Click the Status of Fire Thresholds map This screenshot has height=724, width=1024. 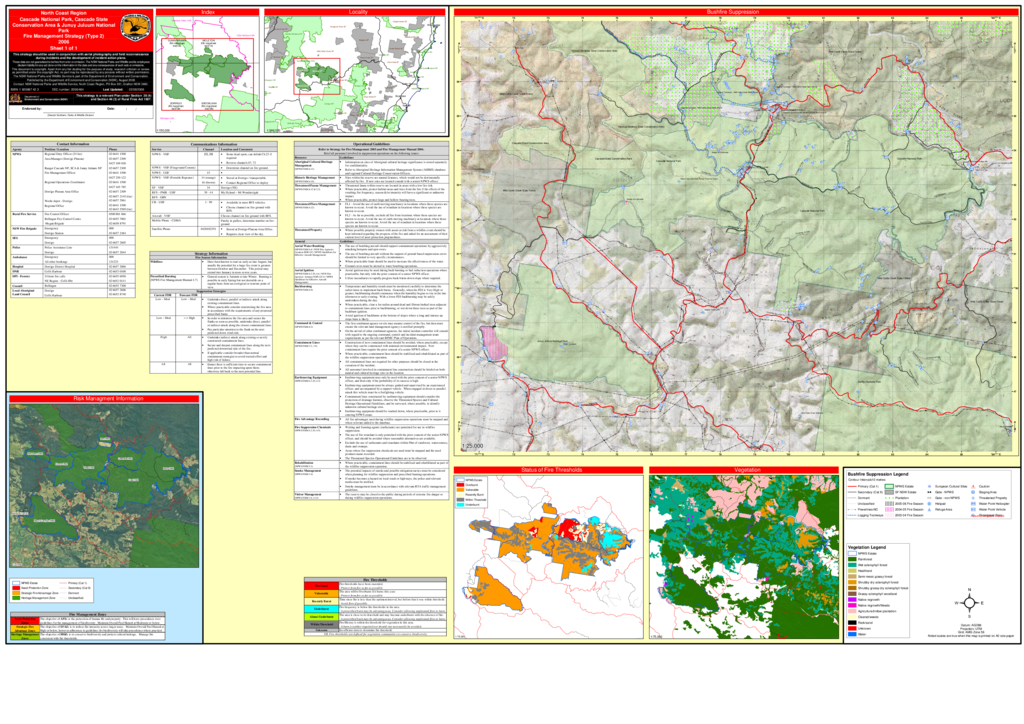[x=549, y=557]
